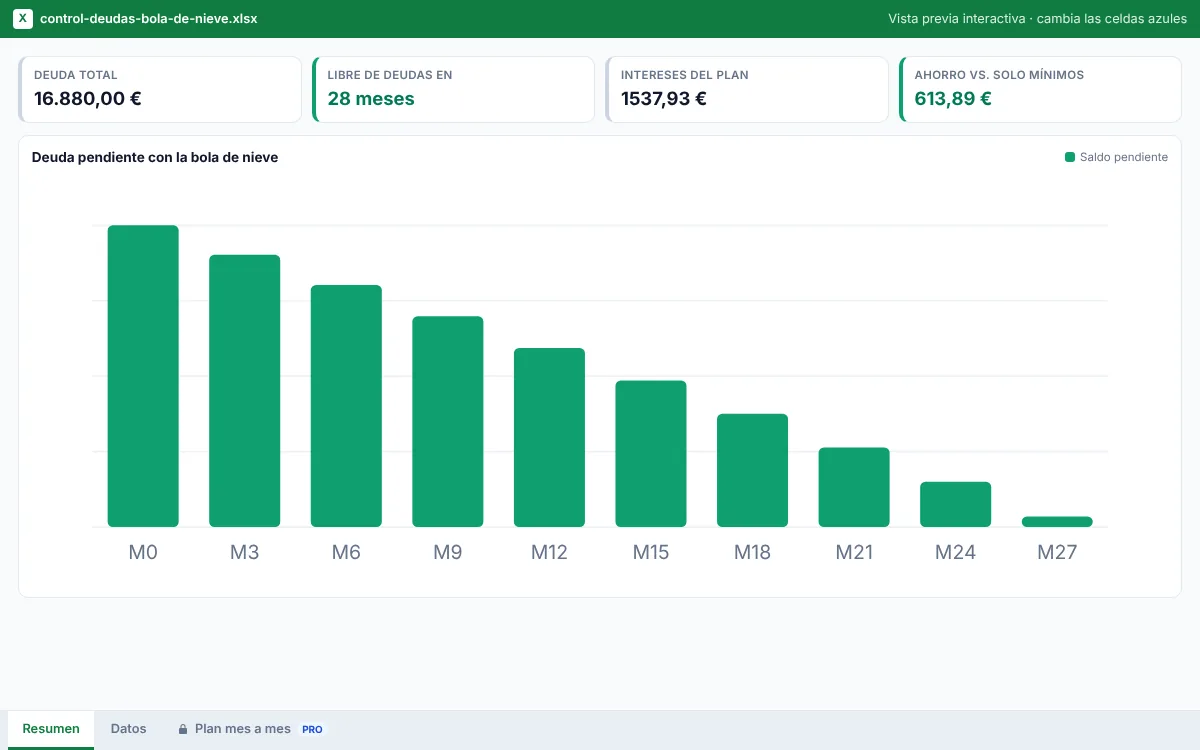Click the lock icon beside Plan mes a mes
Screen dimensions: 1200x750
tap(183, 729)
